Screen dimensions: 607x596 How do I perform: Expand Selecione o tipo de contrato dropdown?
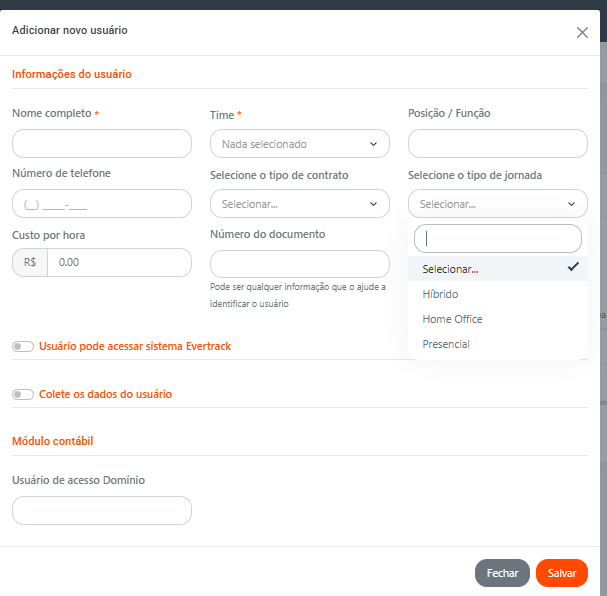(x=299, y=204)
